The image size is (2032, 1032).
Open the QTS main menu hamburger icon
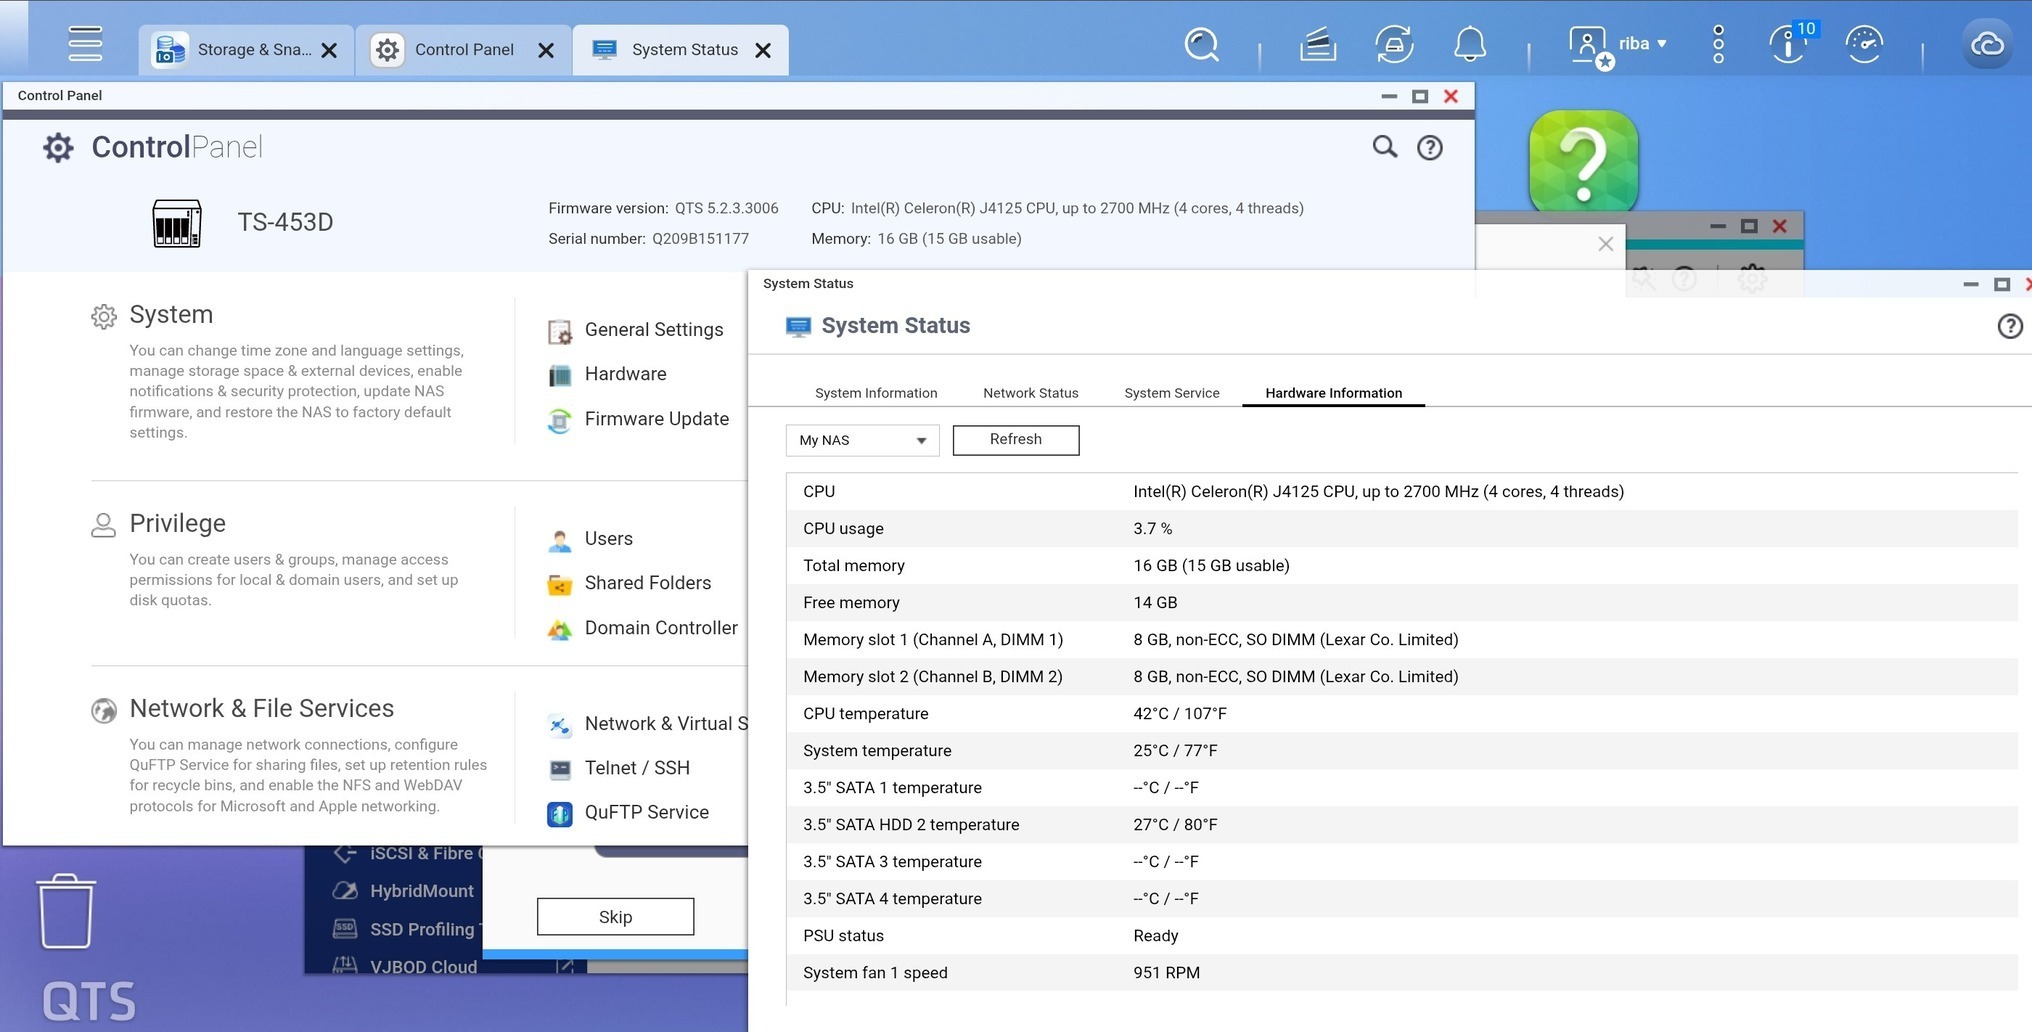click(x=85, y=43)
